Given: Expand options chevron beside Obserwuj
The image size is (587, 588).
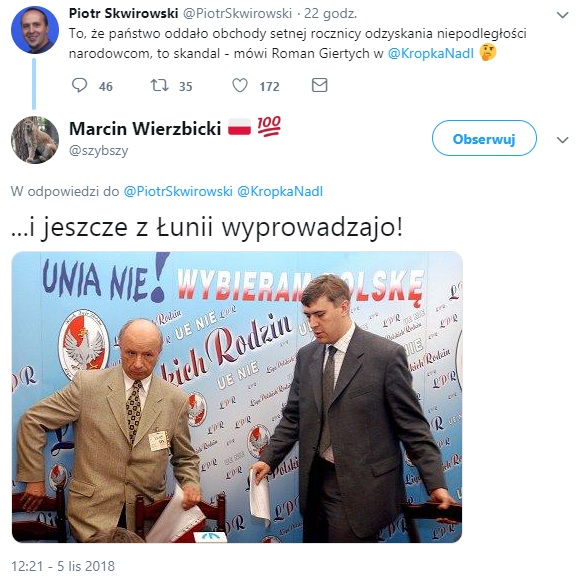Looking at the screenshot, I should (x=563, y=140).
